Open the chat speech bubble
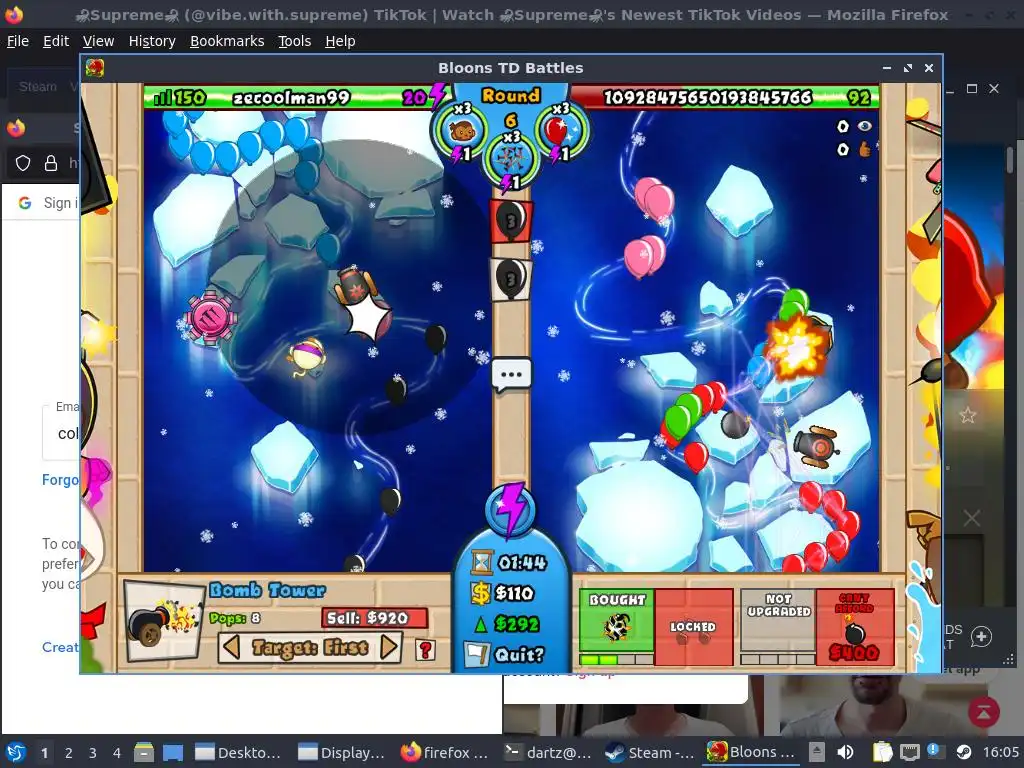This screenshot has height=768, width=1024. (x=511, y=375)
